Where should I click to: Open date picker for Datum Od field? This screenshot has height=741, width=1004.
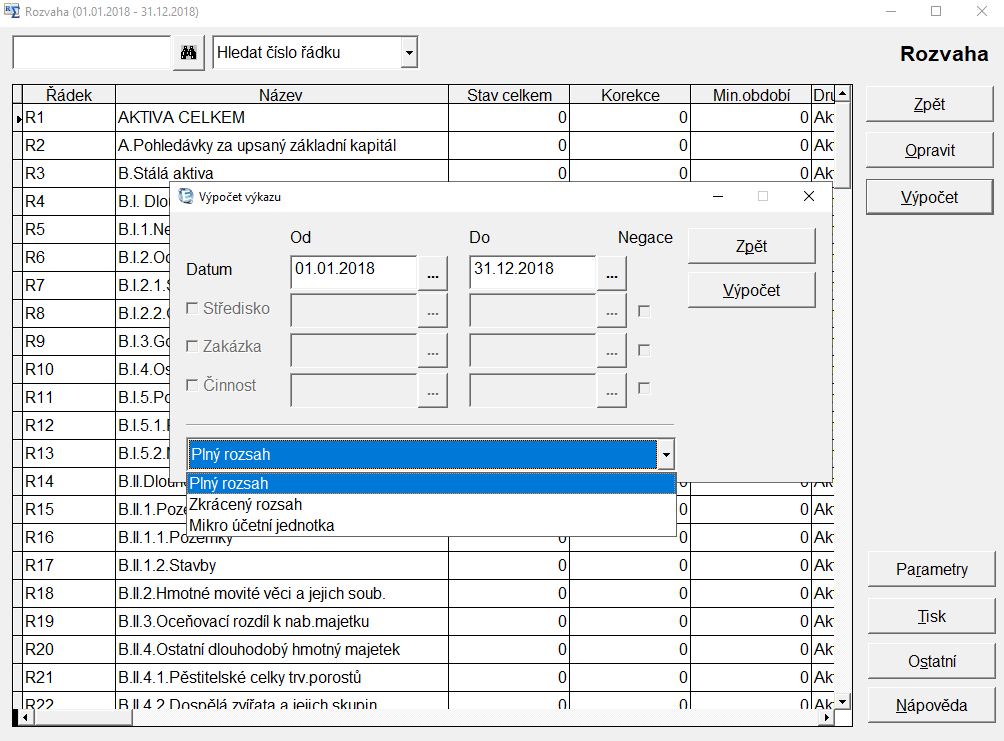(432, 272)
